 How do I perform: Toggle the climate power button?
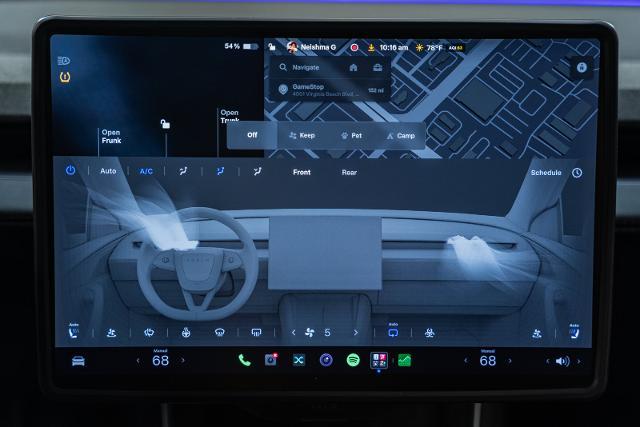point(70,171)
